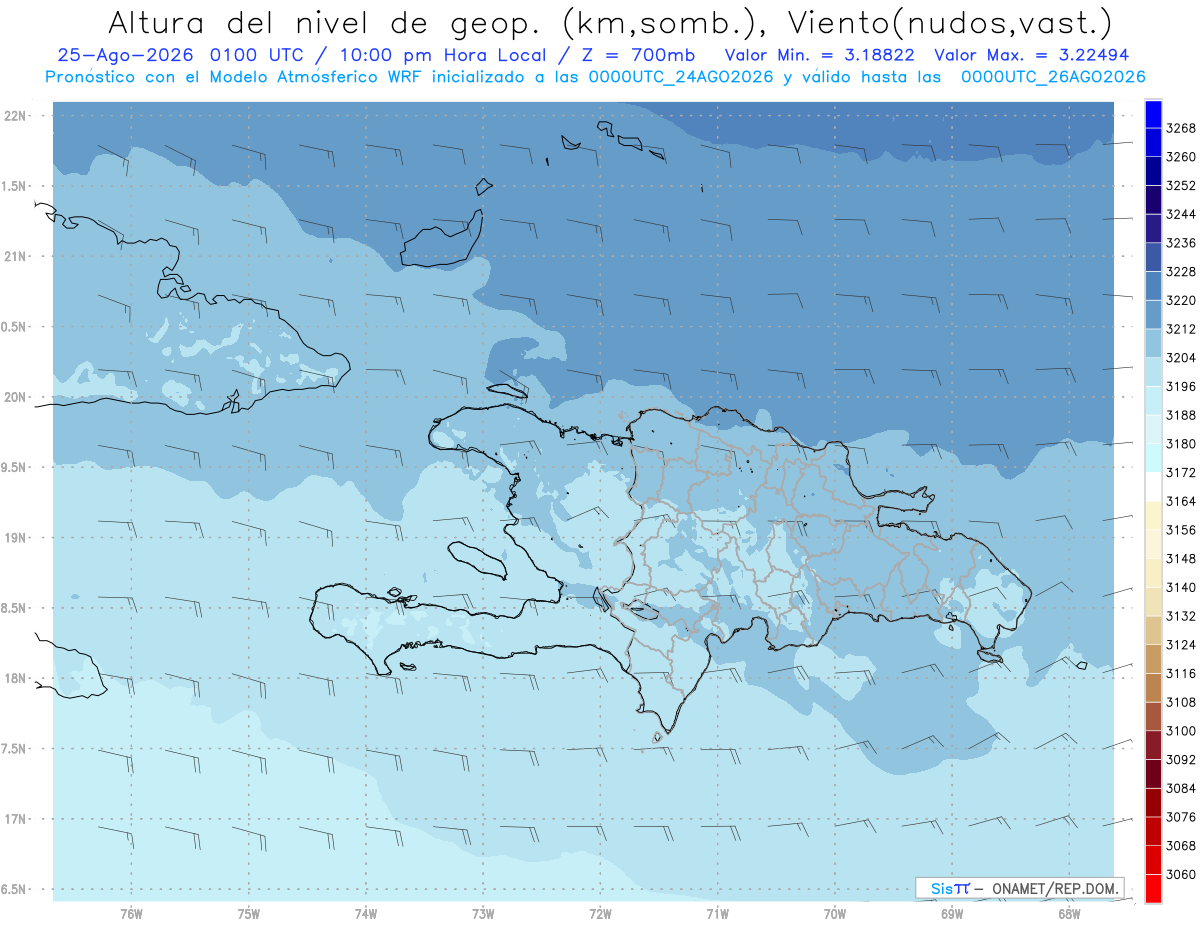Image resolution: width=1200 pixels, height=927 pixels.
Task: Click the latitude label '20N'
Action: tap(15, 397)
